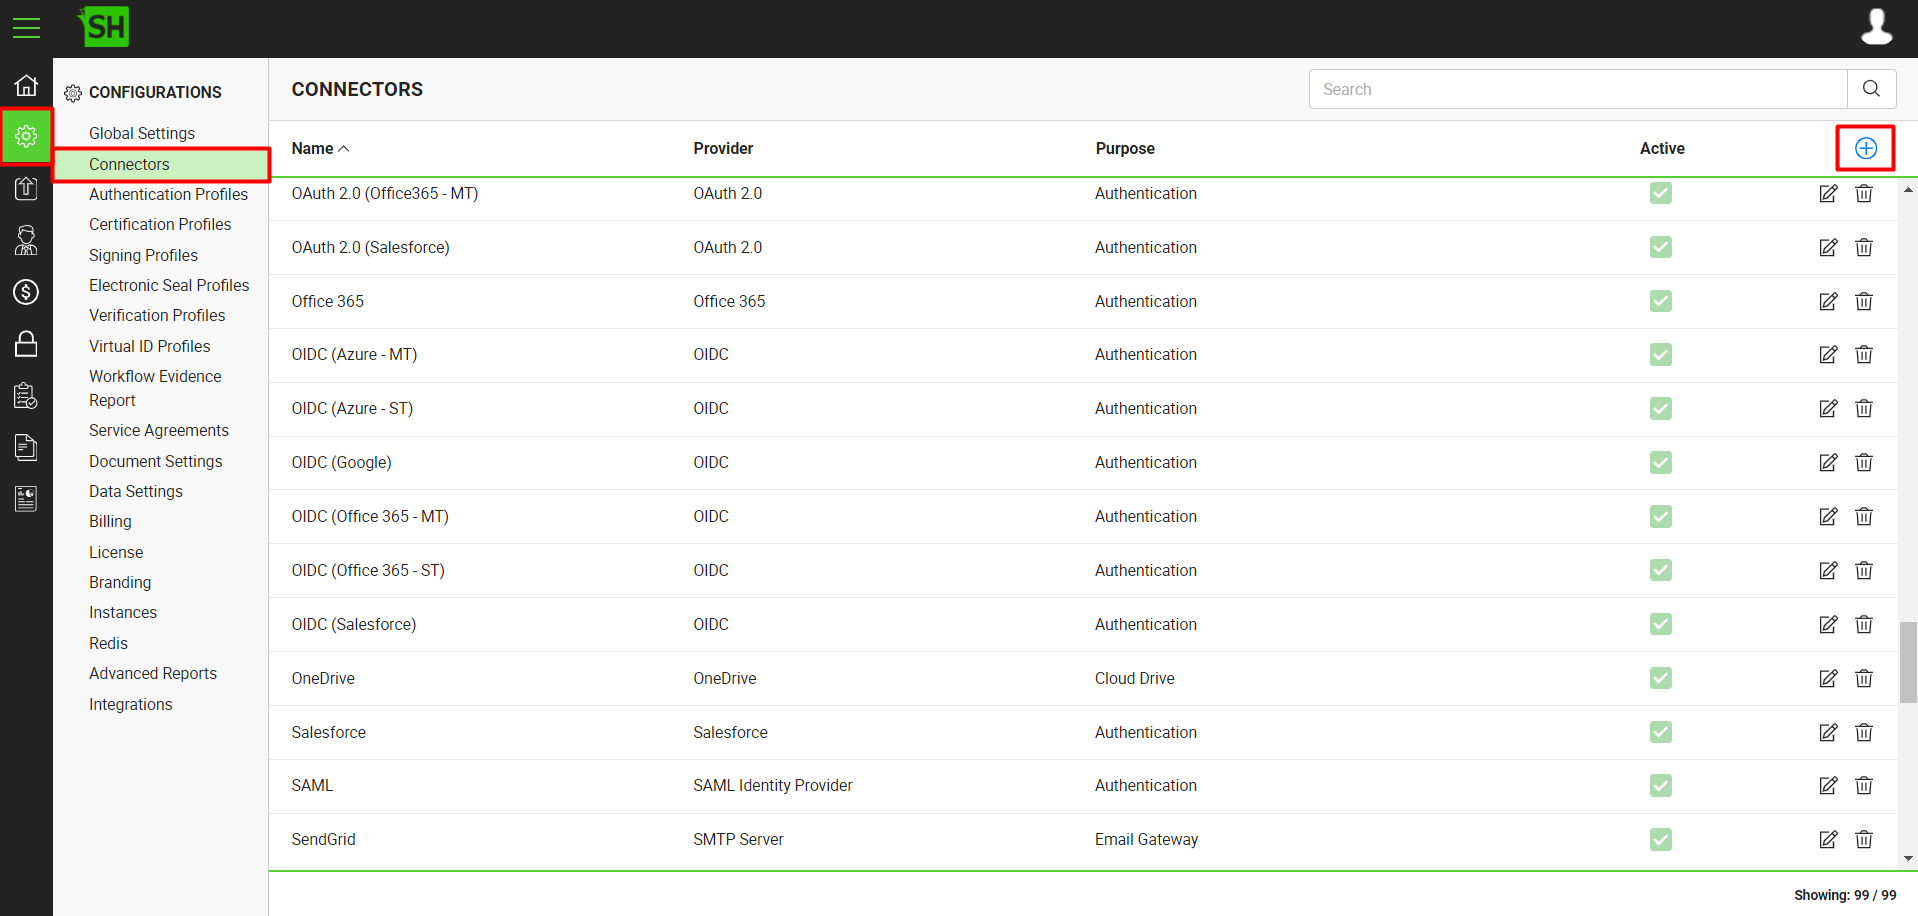1918x916 pixels.
Task: Click the Provider column header
Action: click(723, 148)
